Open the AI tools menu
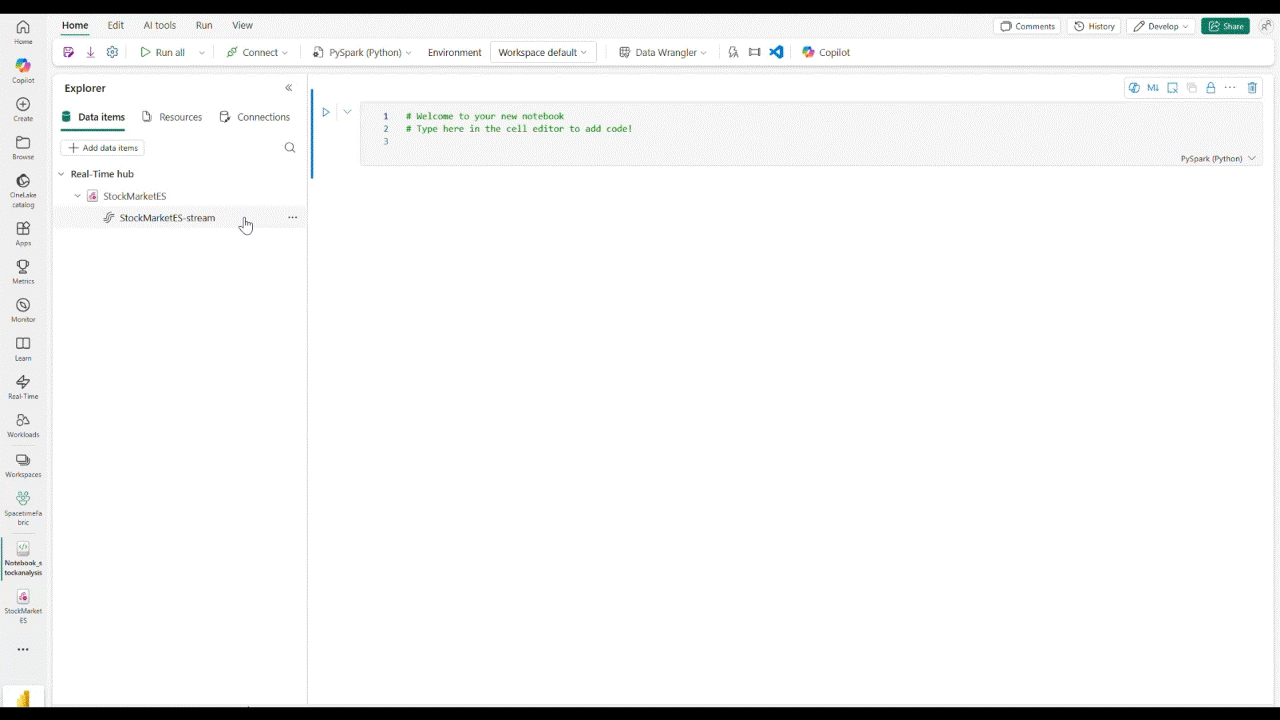The height and width of the screenshot is (720, 1280). click(x=159, y=25)
